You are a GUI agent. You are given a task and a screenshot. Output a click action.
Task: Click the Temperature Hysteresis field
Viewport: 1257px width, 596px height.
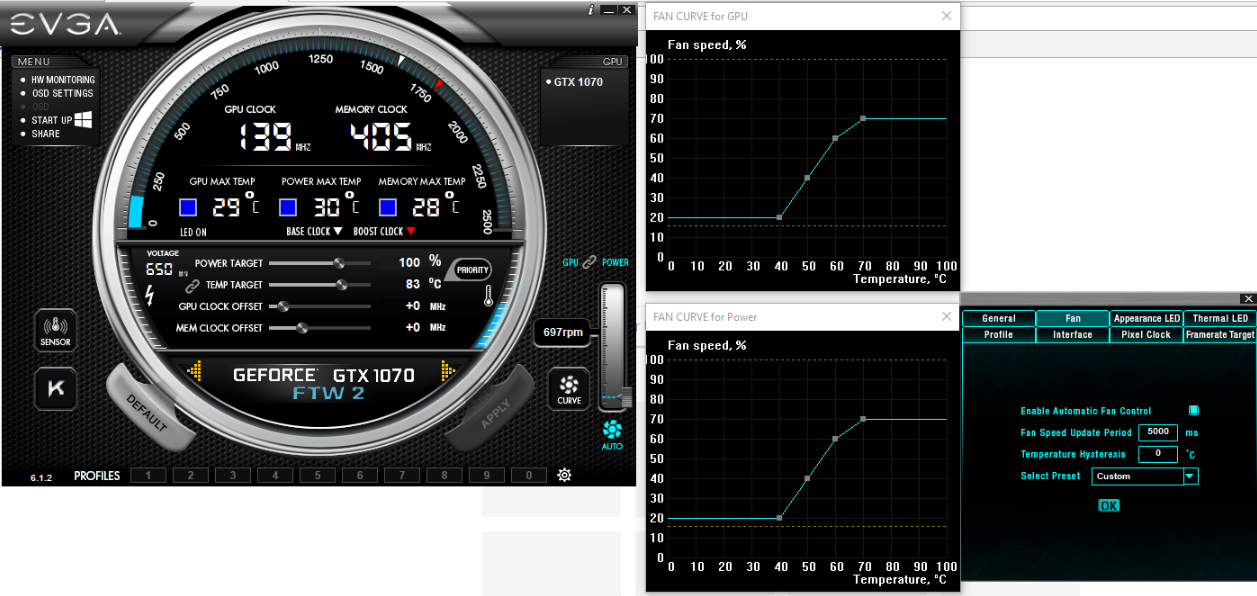coord(1157,454)
